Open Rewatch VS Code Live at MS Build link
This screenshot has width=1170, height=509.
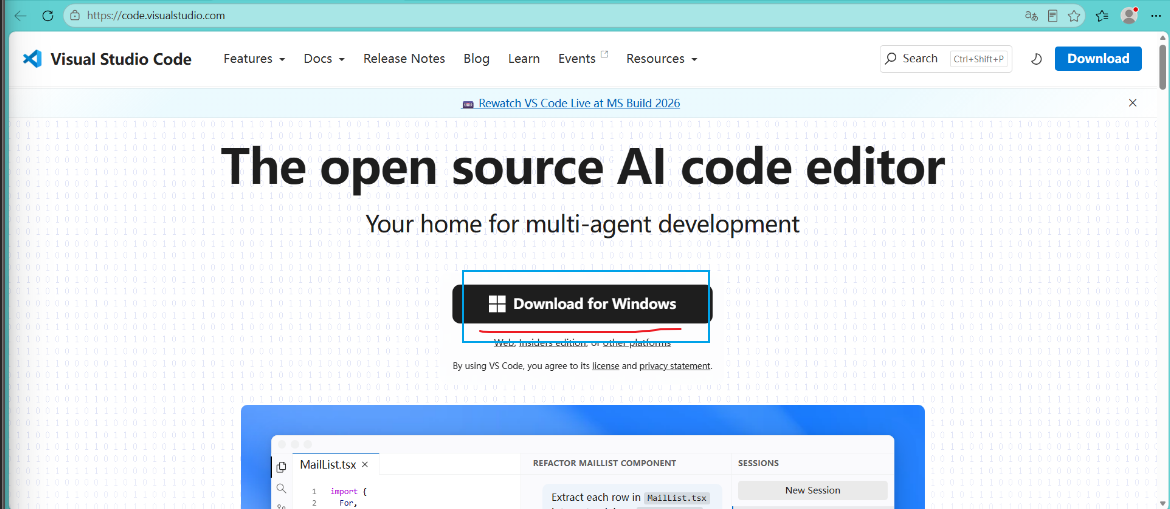pos(571,103)
